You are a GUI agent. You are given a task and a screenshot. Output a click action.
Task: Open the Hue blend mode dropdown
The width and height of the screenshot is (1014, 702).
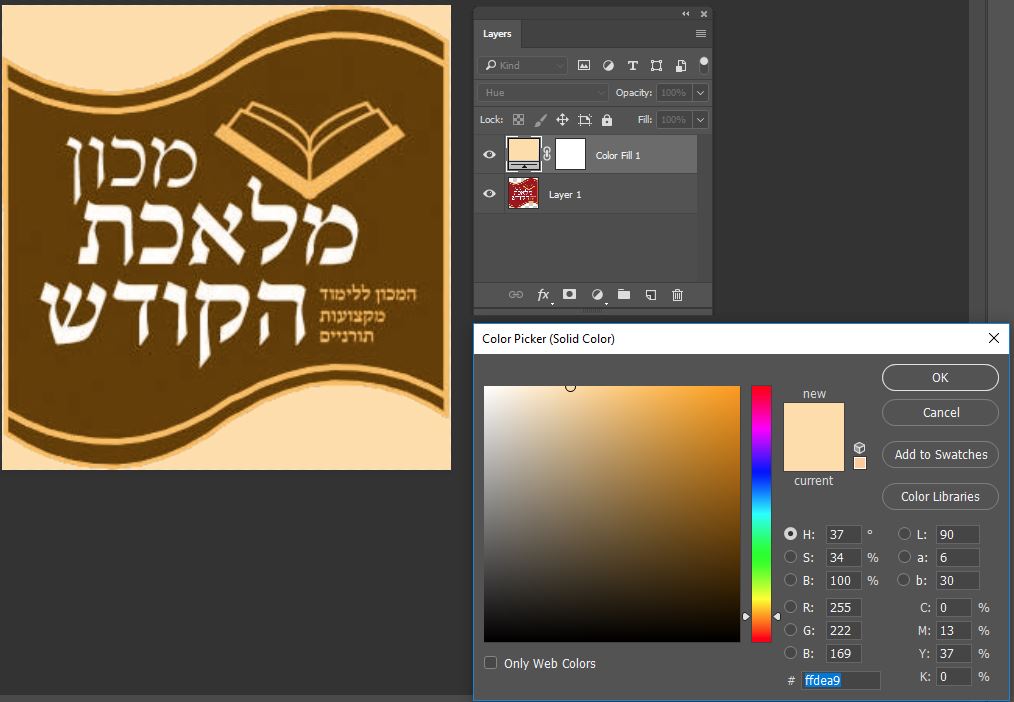tap(541, 91)
